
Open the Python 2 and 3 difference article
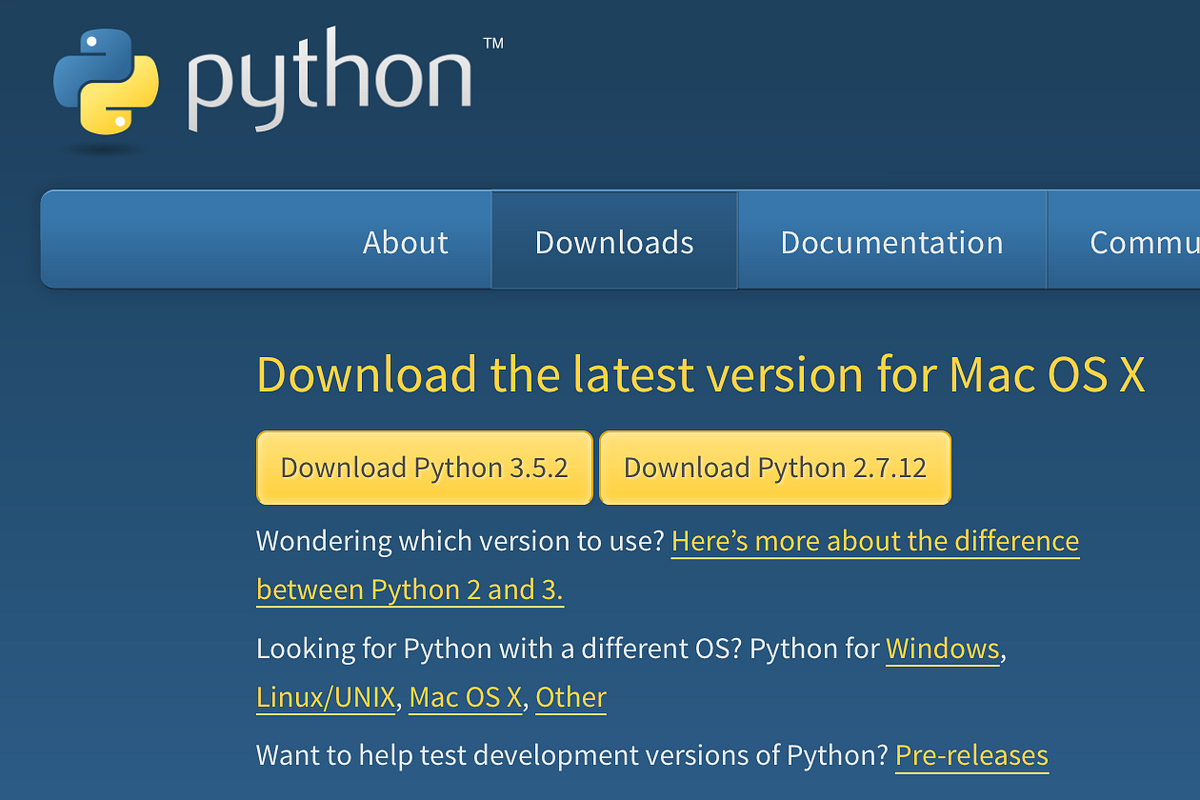tap(875, 541)
